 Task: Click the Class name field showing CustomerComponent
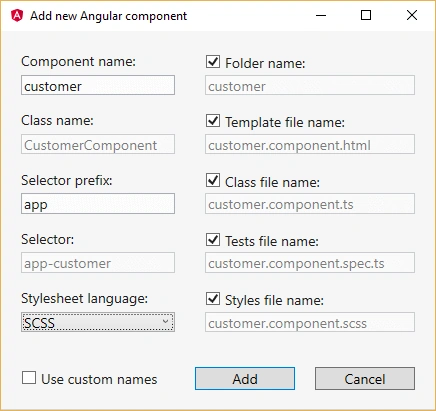pyautogui.click(x=98, y=144)
